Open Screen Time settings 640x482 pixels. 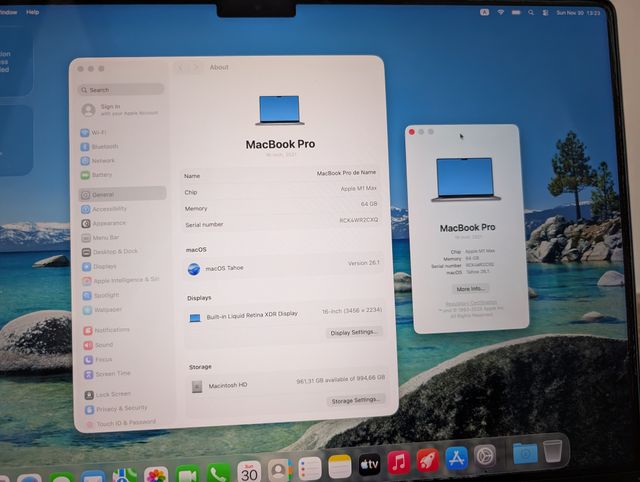pyautogui.click(x=107, y=374)
